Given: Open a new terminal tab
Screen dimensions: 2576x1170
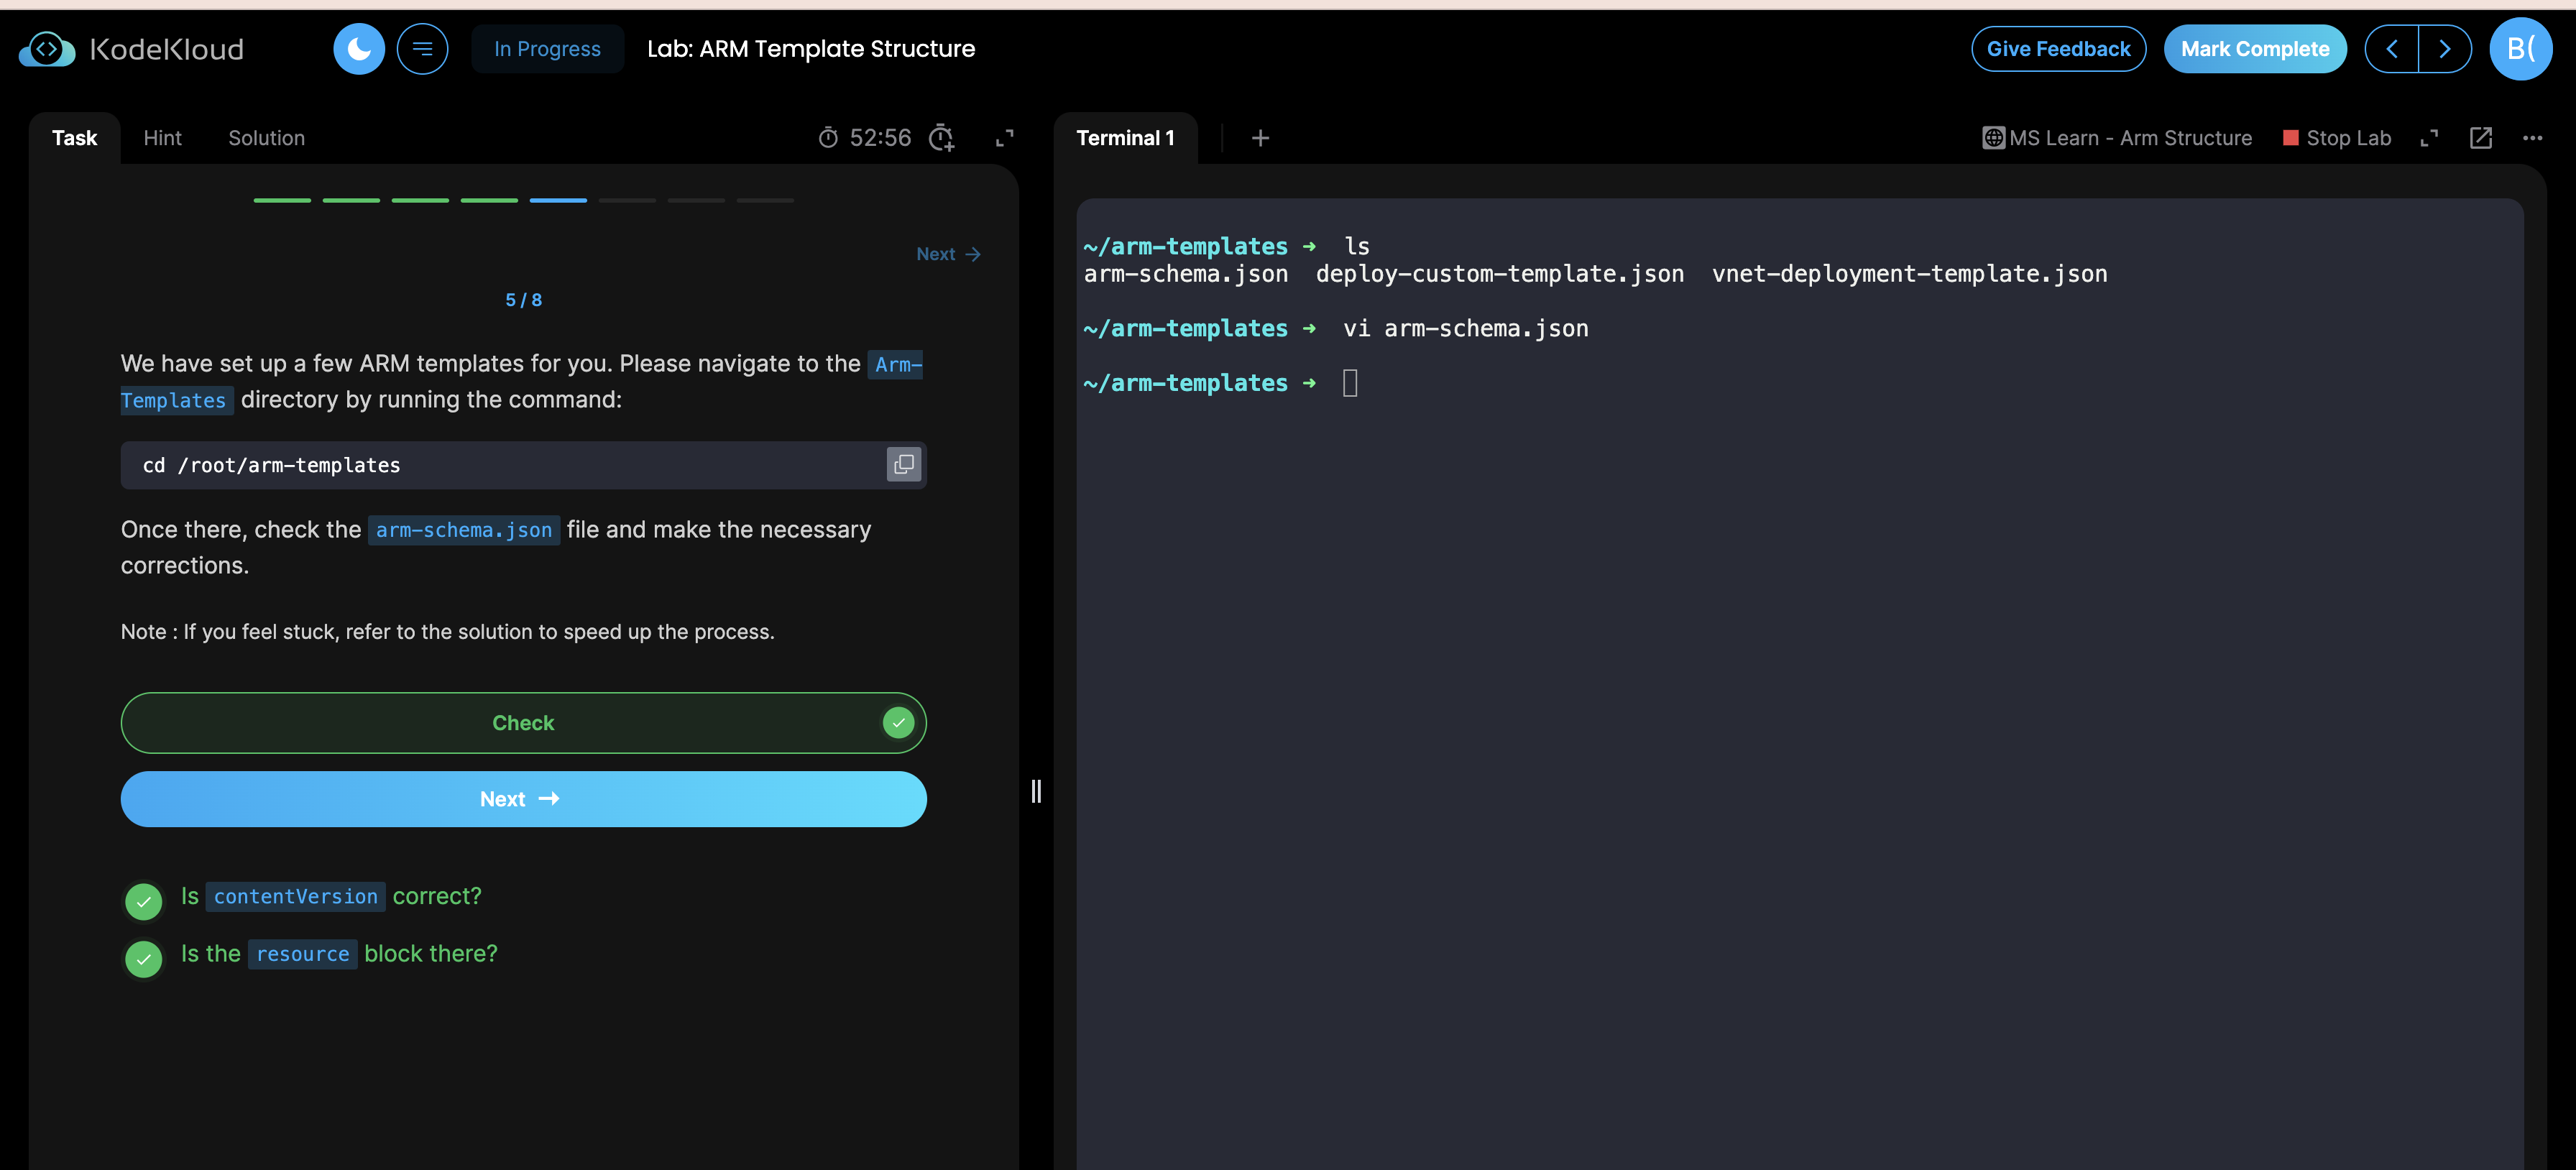Looking at the screenshot, I should [x=1260, y=138].
